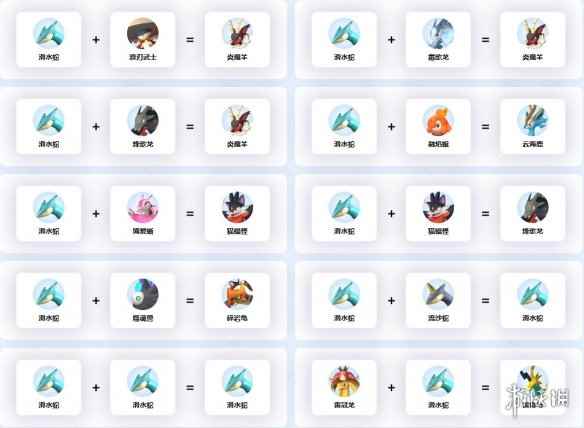Choose the orange fish pal icon
The image size is (584, 428).
438,120
